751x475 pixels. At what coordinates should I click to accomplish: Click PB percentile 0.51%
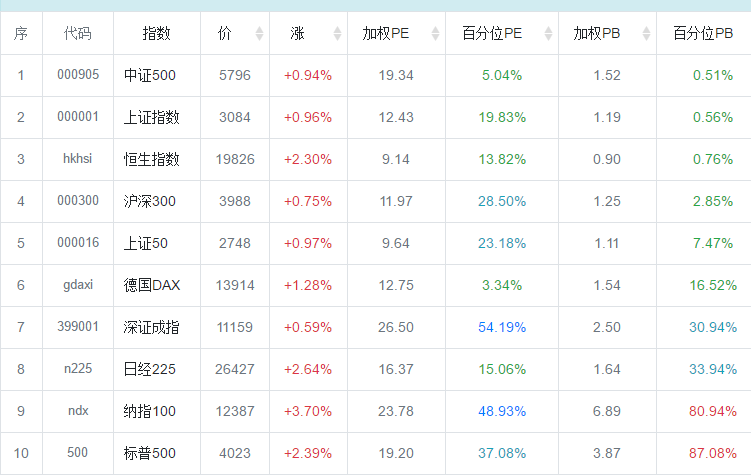(x=713, y=76)
